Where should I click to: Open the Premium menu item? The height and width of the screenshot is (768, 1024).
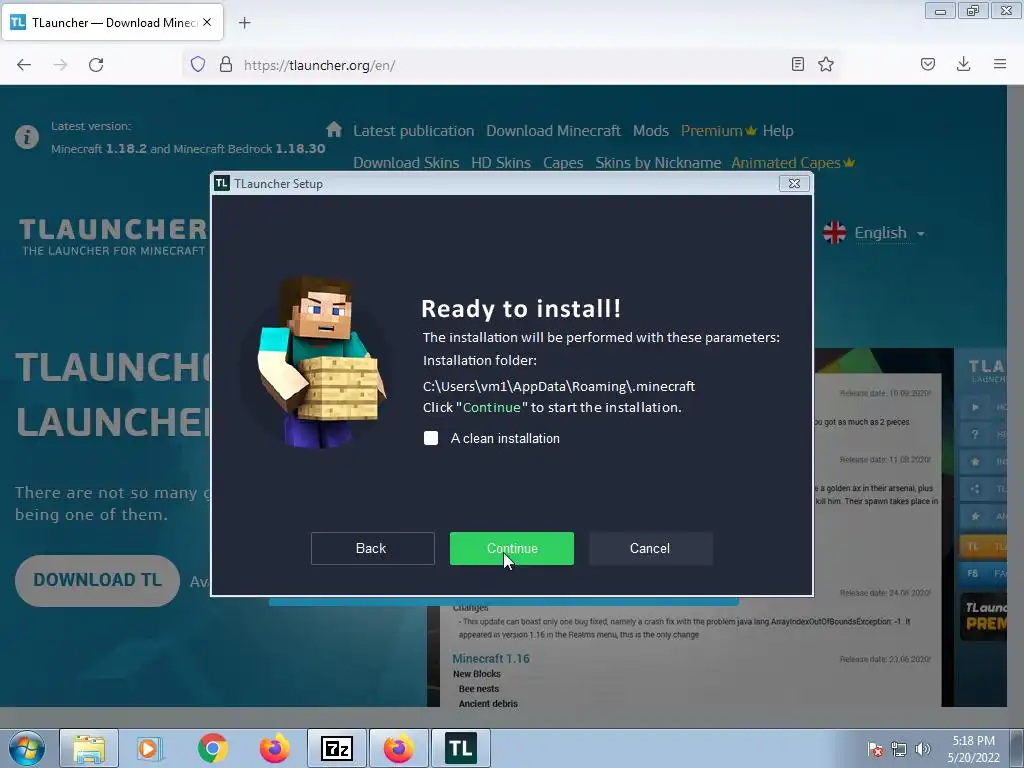pos(718,131)
